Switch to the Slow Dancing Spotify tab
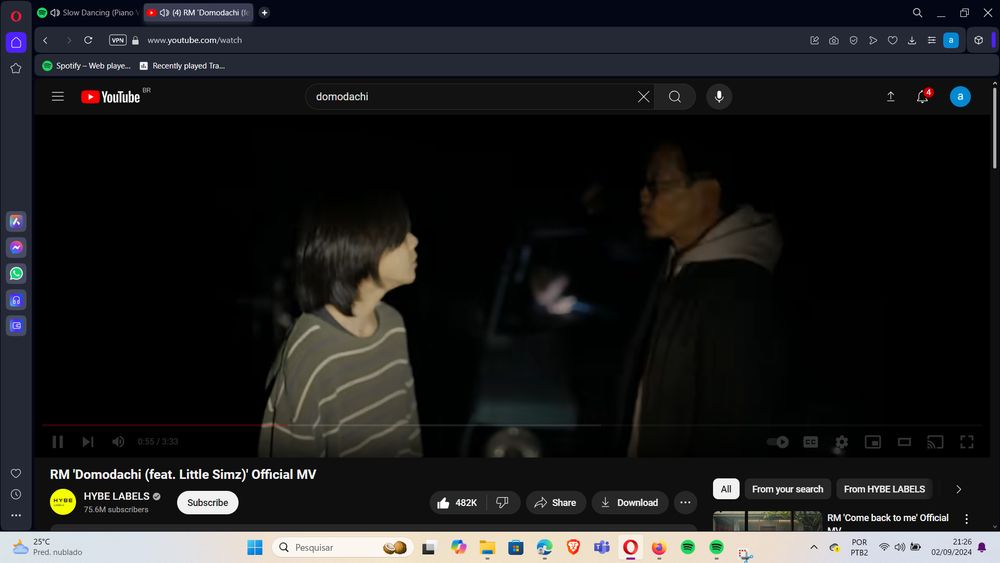Image resolution: width=1000 pixels, height=563 pixels. point(89,13)
